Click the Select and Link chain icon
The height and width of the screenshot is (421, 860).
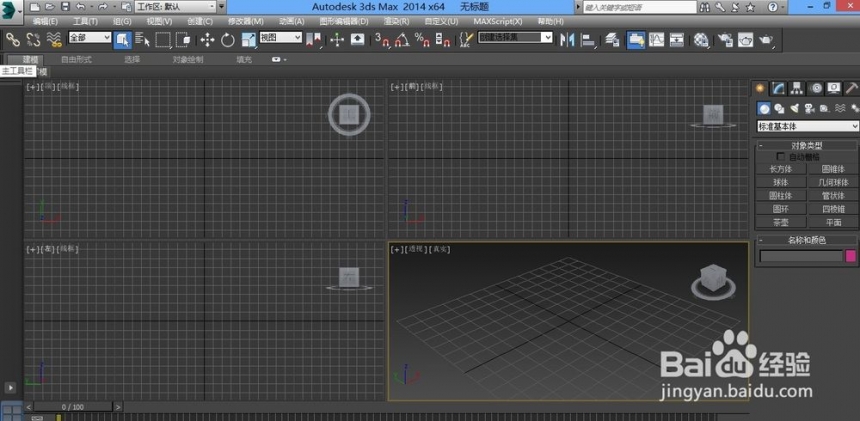pos(13,39)
